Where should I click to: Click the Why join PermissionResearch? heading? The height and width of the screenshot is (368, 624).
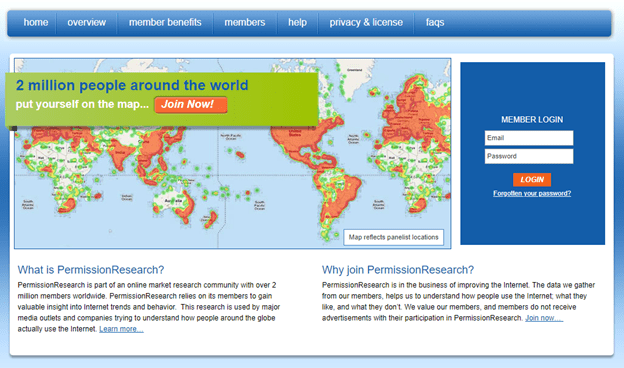(398, 270)
